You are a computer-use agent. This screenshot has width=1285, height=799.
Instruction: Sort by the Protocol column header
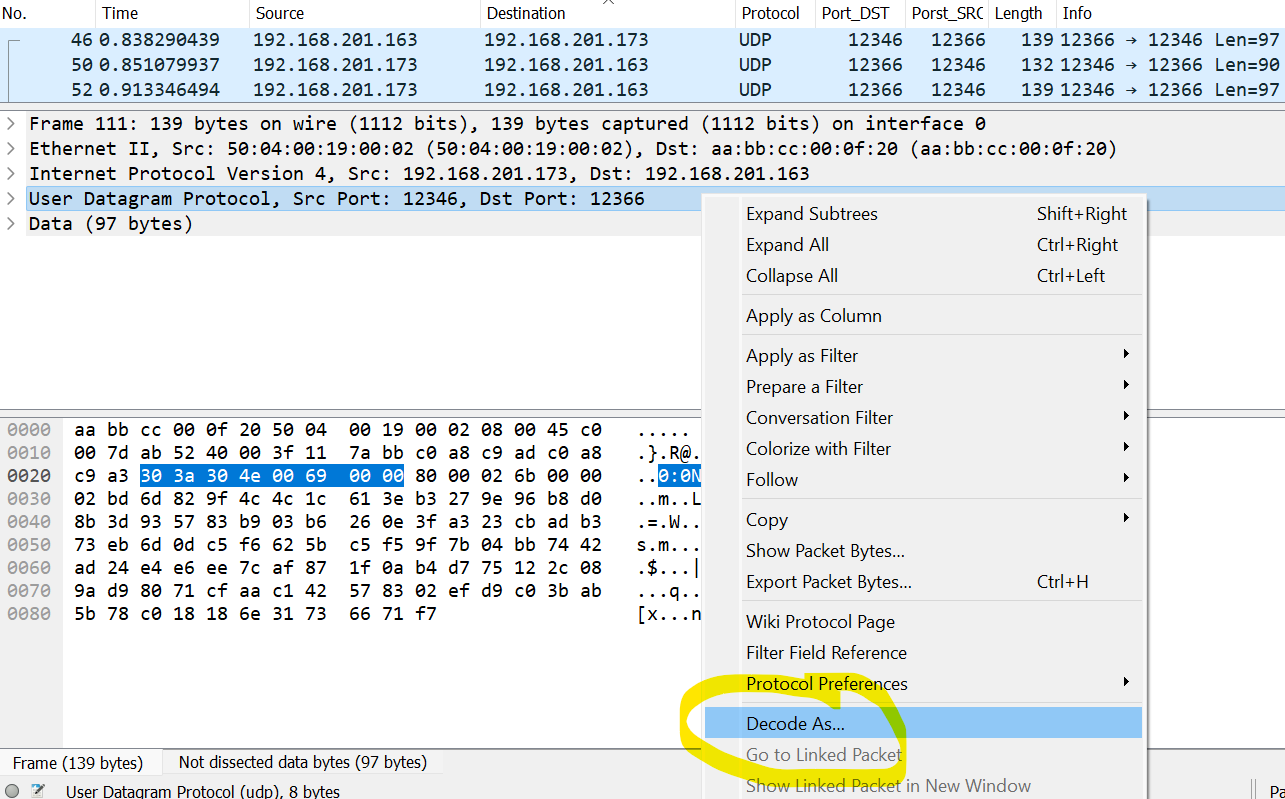(774, 14)
